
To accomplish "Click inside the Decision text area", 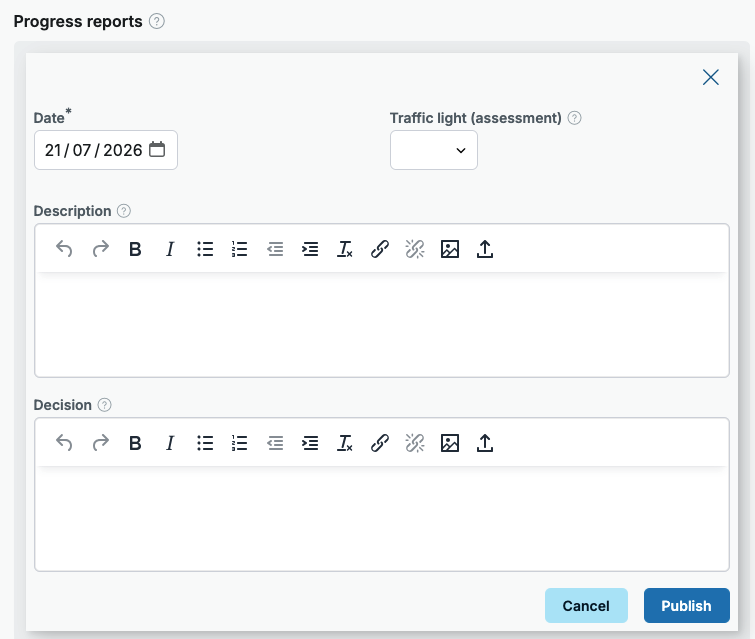I will [382, 519].
